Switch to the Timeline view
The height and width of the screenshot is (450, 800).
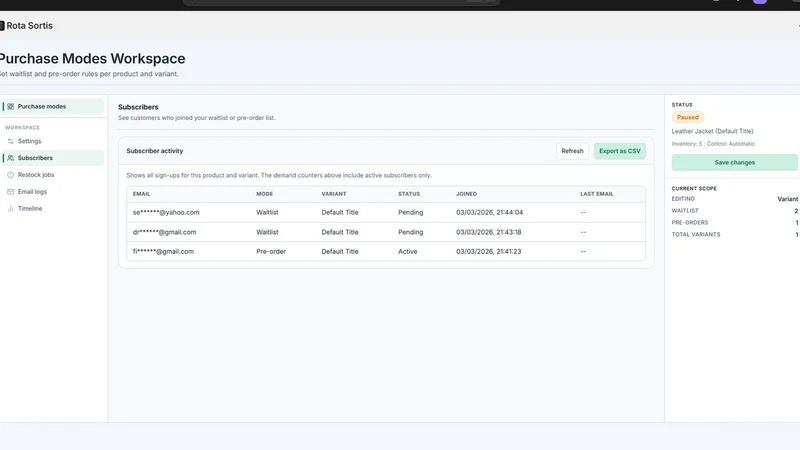[x=53, y=209]
